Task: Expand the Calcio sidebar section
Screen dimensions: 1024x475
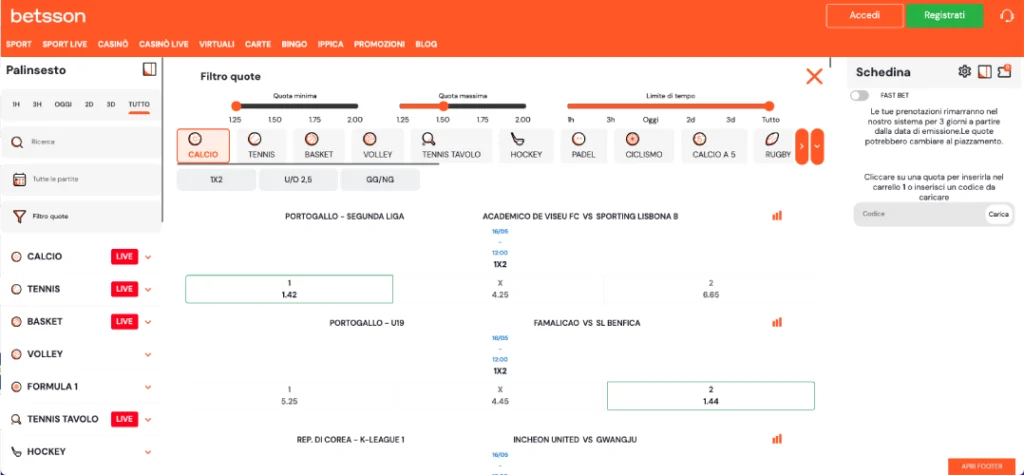Action: click(148, 257)
